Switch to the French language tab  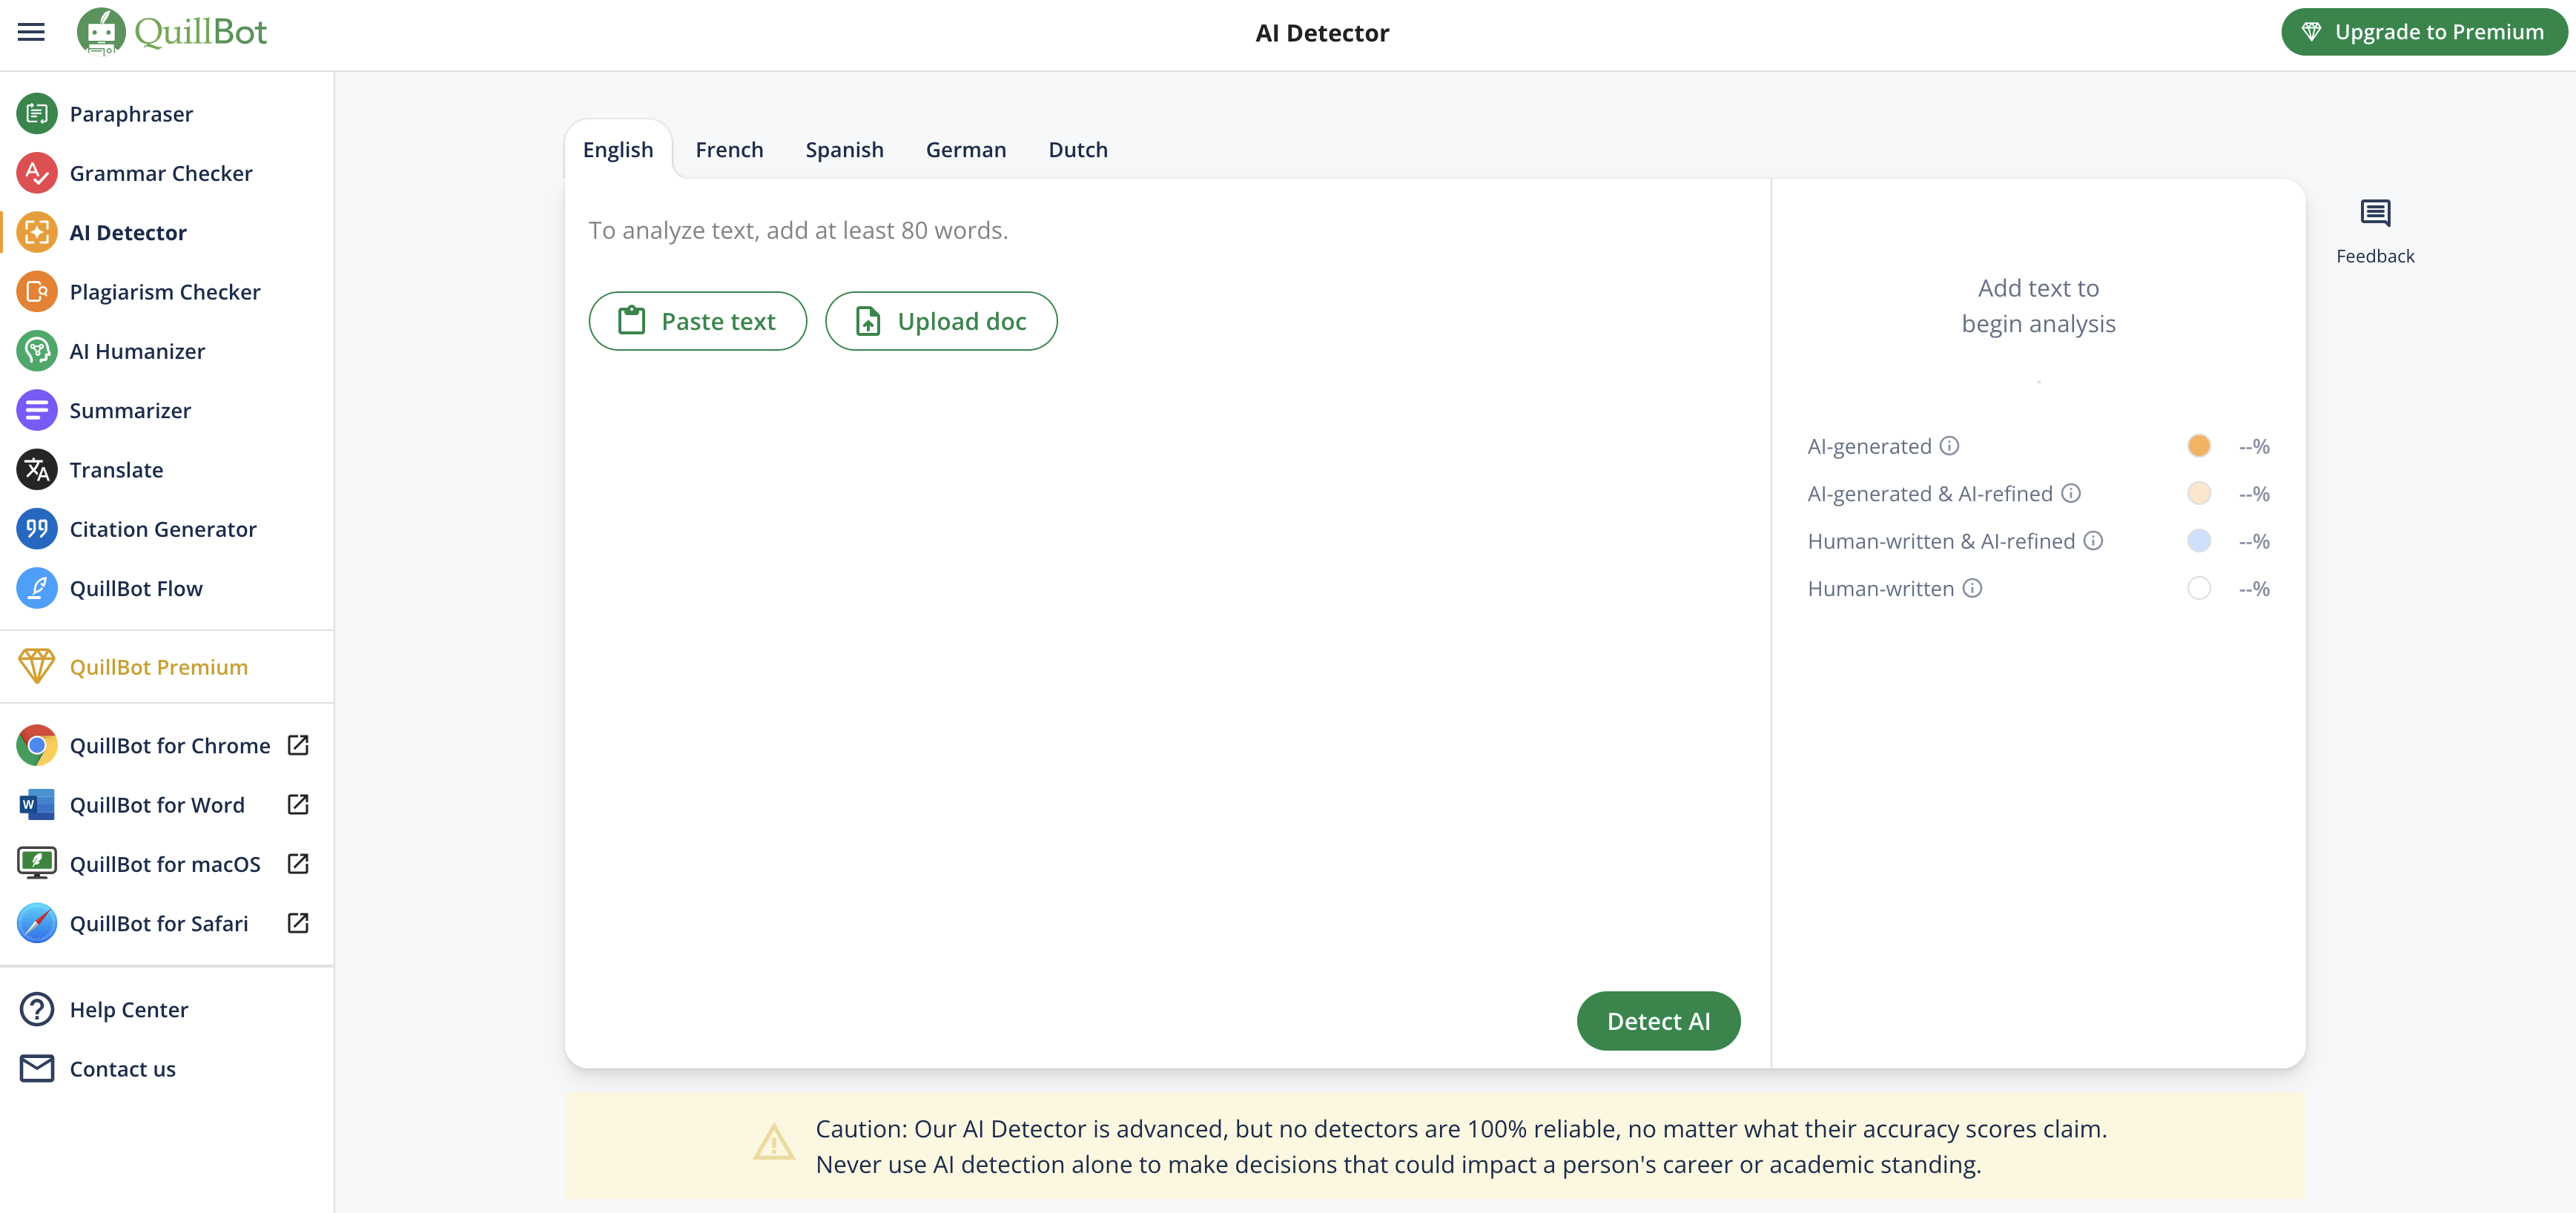pyautogui.click(x=729, y=150)
